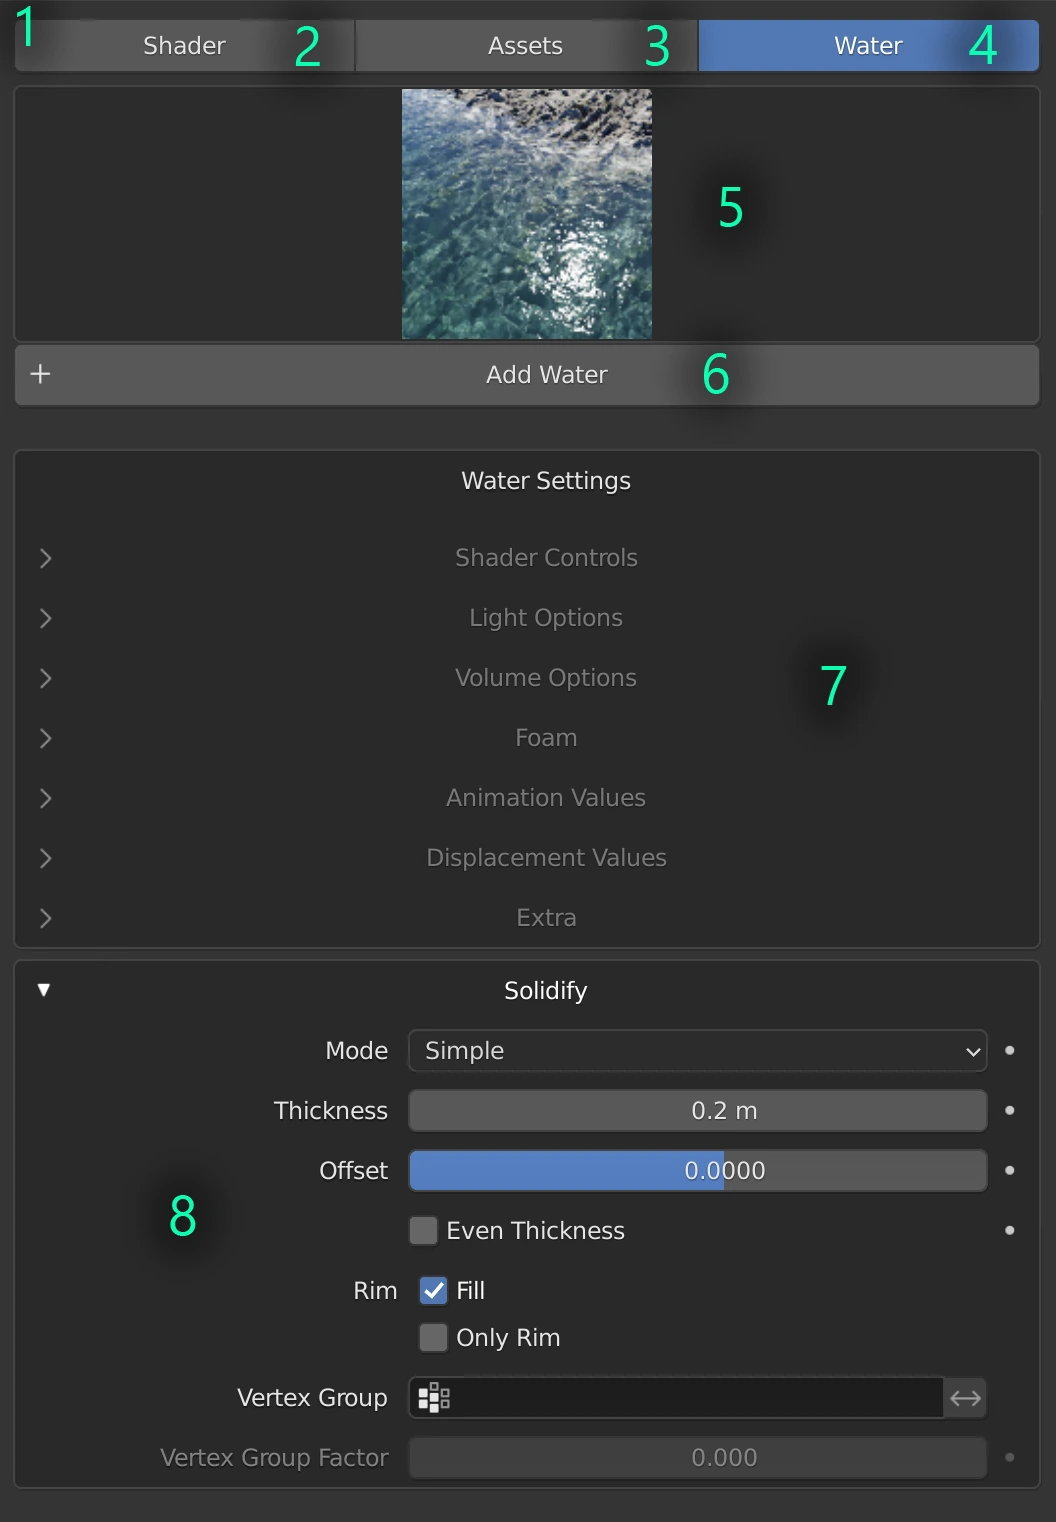This screenshot has height=1522, width=1056.
Task: Click the Offset slider
Action: pyautogui.click(x=697, y=1171)
